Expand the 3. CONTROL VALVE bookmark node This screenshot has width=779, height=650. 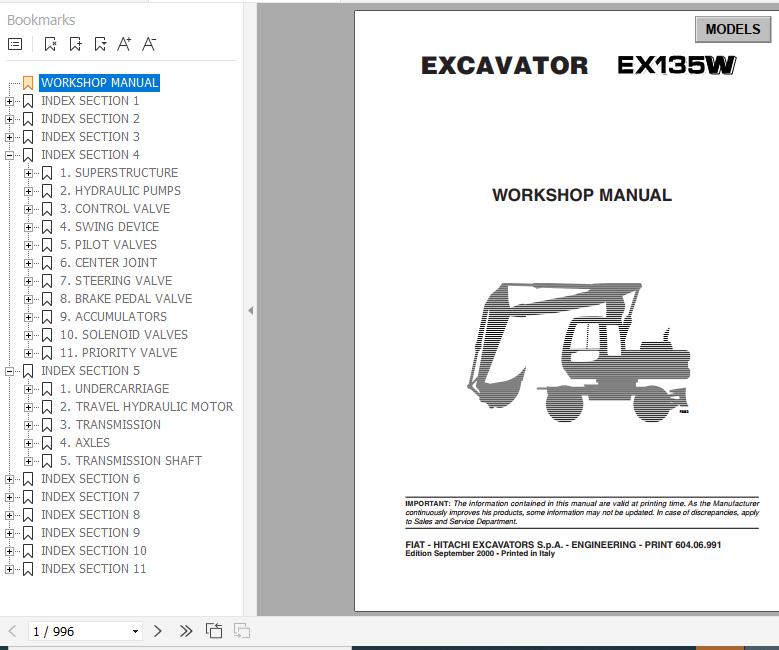click(29, 209)
